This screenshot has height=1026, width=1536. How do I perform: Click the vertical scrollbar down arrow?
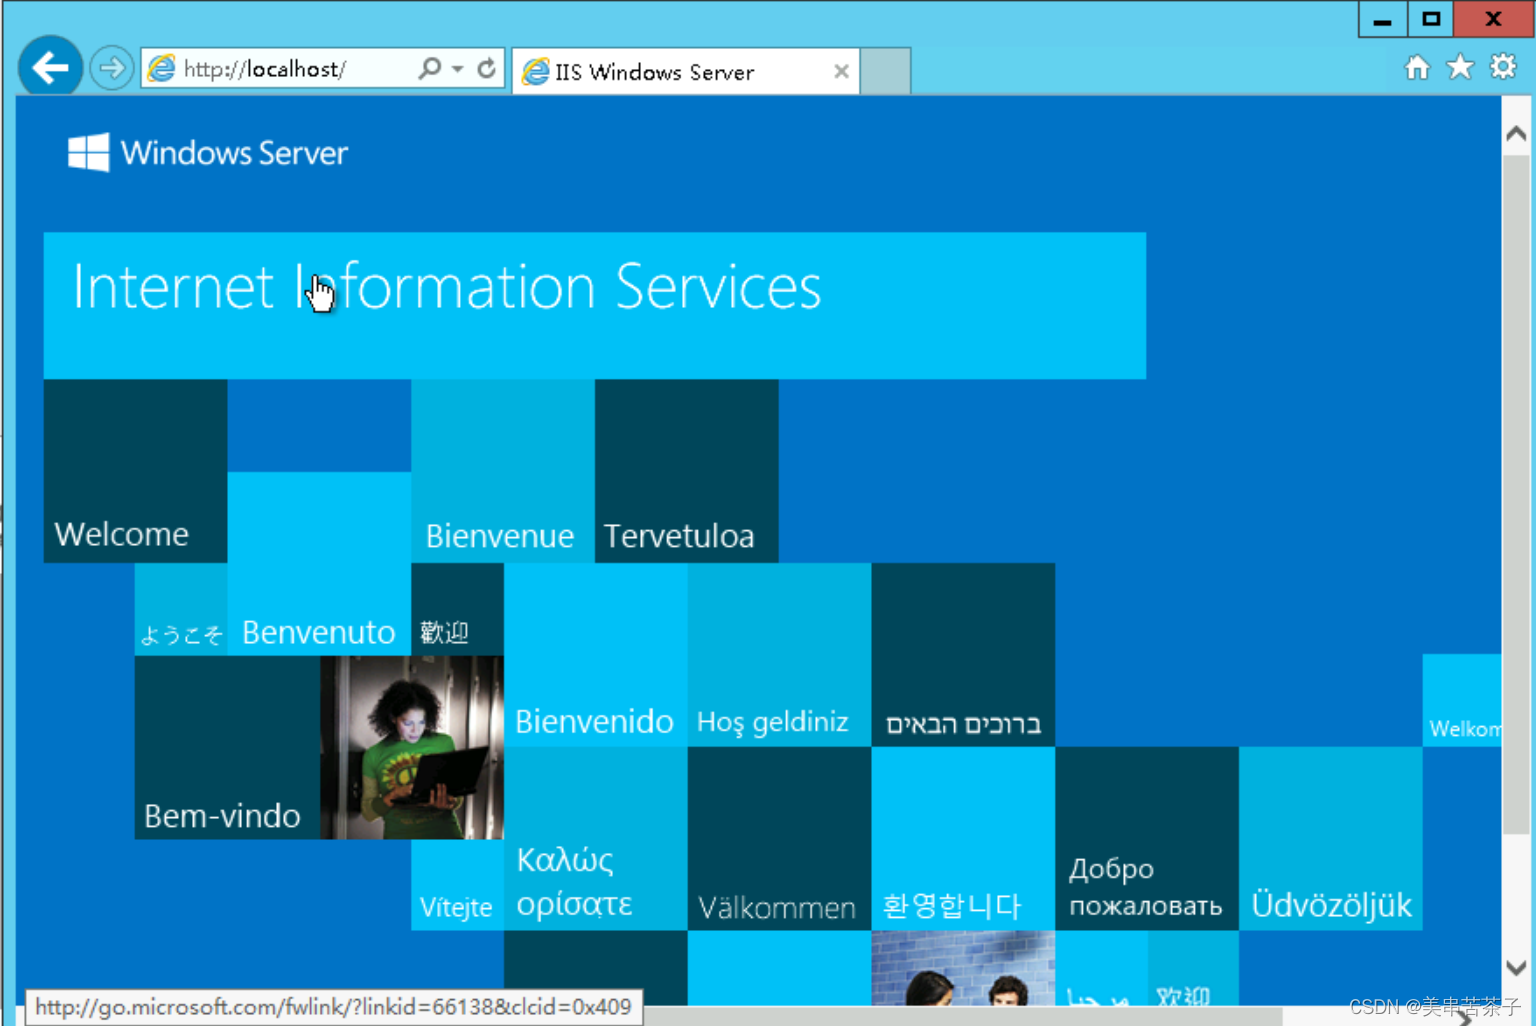coord(1516,967)
